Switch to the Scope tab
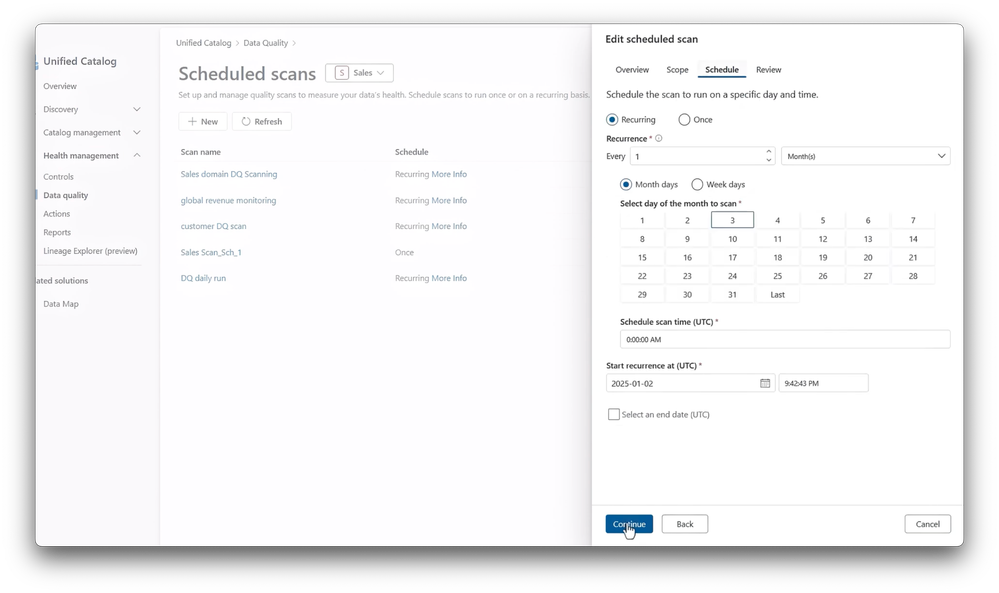 click(x=677, y=70)
